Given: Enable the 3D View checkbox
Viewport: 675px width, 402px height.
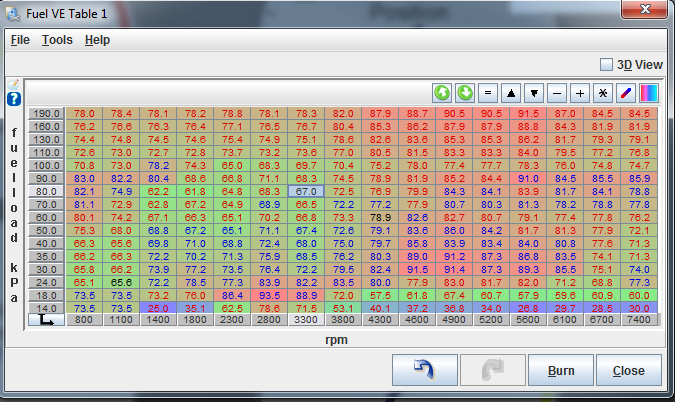Looking at the screenshot, I should coord(606,65).
